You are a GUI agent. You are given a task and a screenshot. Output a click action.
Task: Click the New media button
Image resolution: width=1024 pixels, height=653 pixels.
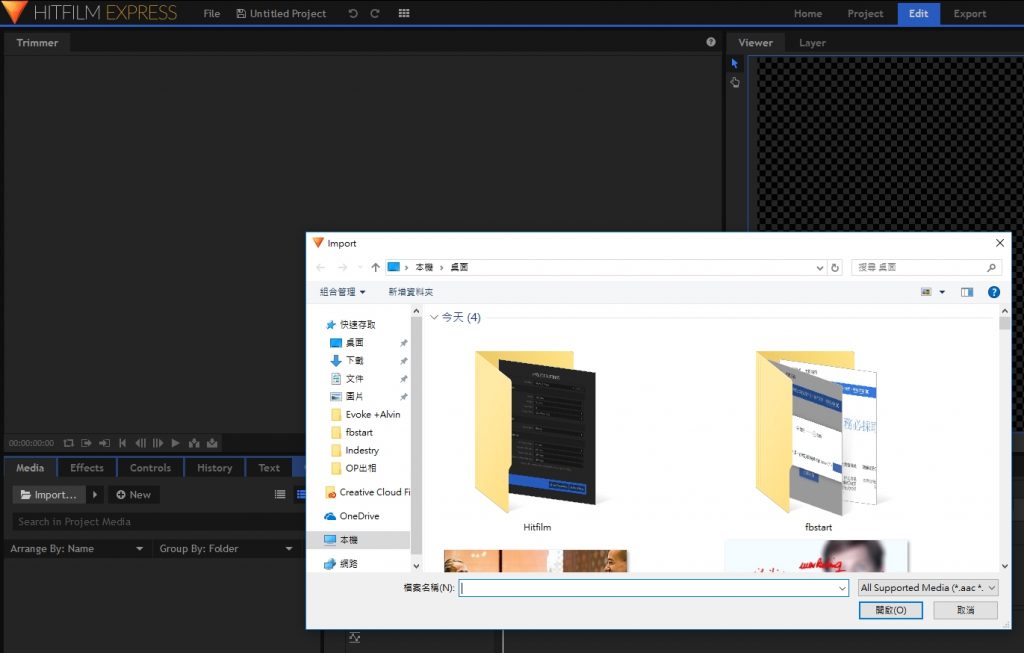point(133,495)
